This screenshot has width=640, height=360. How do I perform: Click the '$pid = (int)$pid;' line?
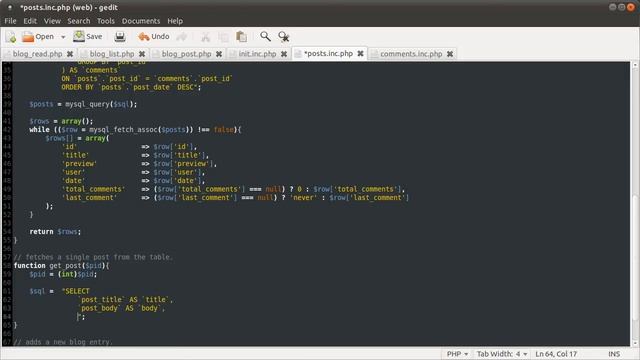pyautogui.click(x=63, y=274)
